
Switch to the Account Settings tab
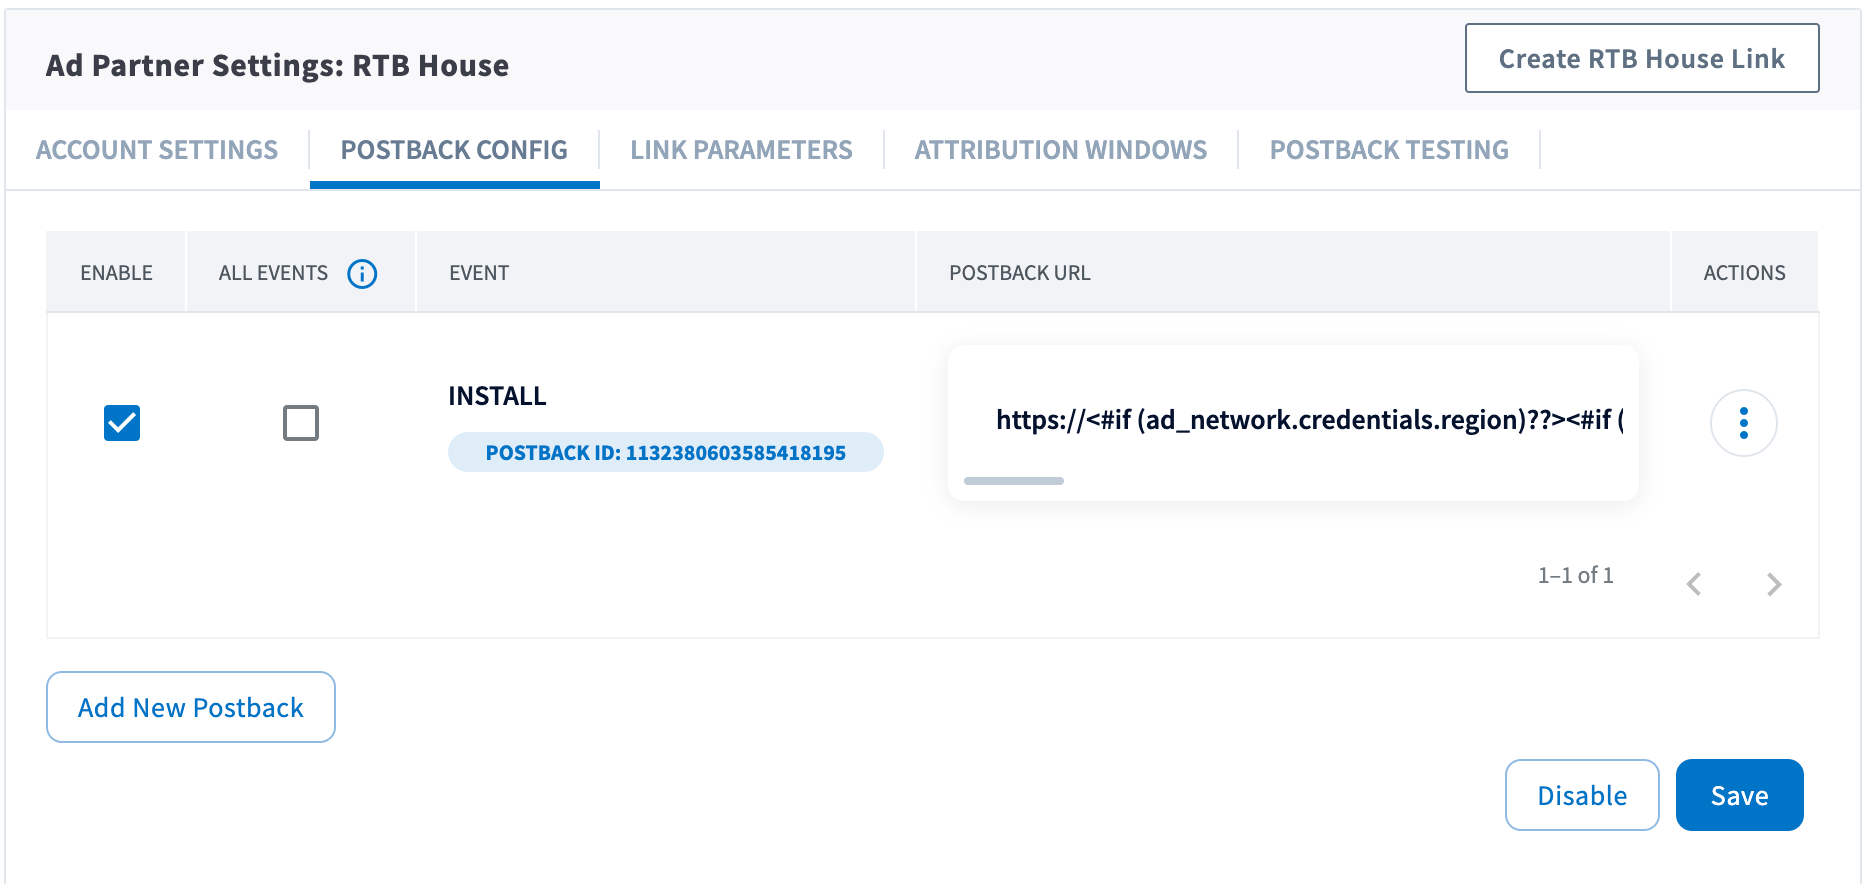point(157,150)
